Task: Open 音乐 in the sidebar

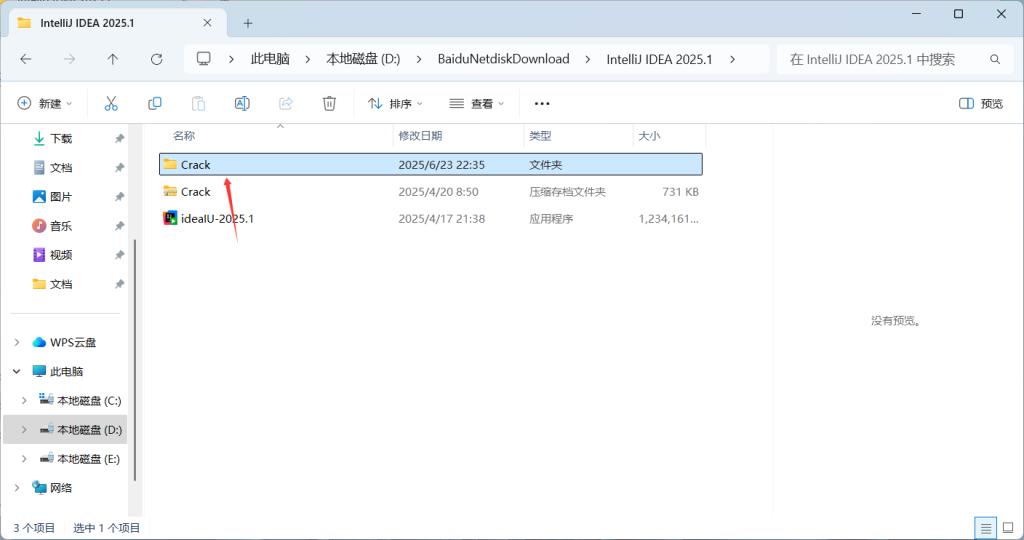Action: pos(61,226)
